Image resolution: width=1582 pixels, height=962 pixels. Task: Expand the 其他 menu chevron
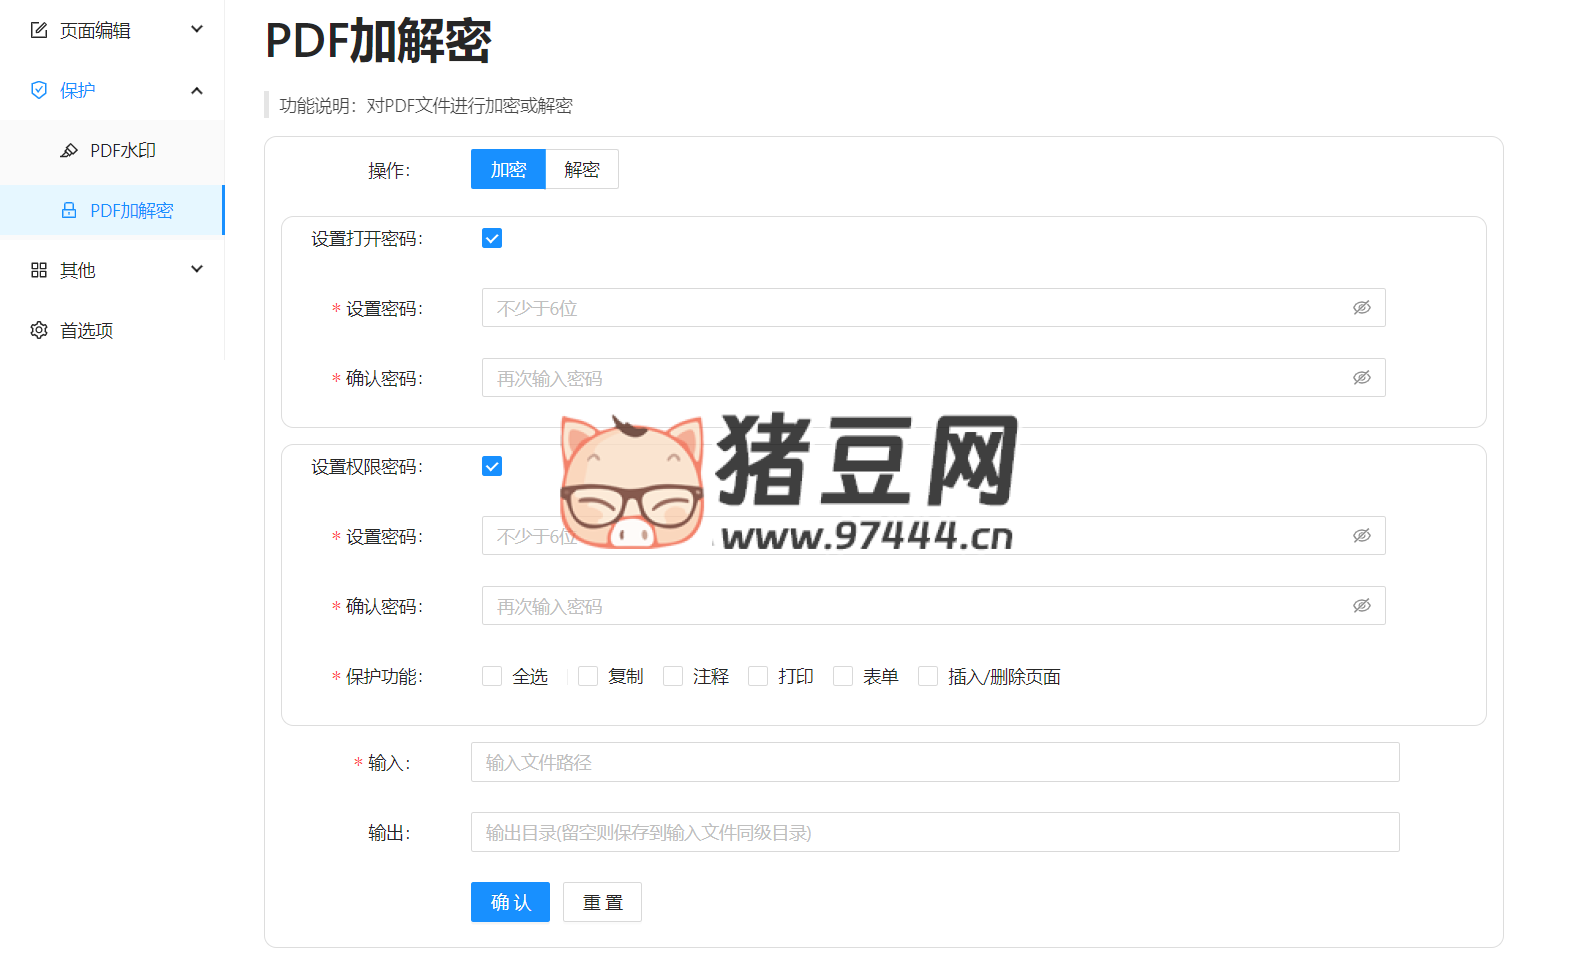[x=197, y=269]
